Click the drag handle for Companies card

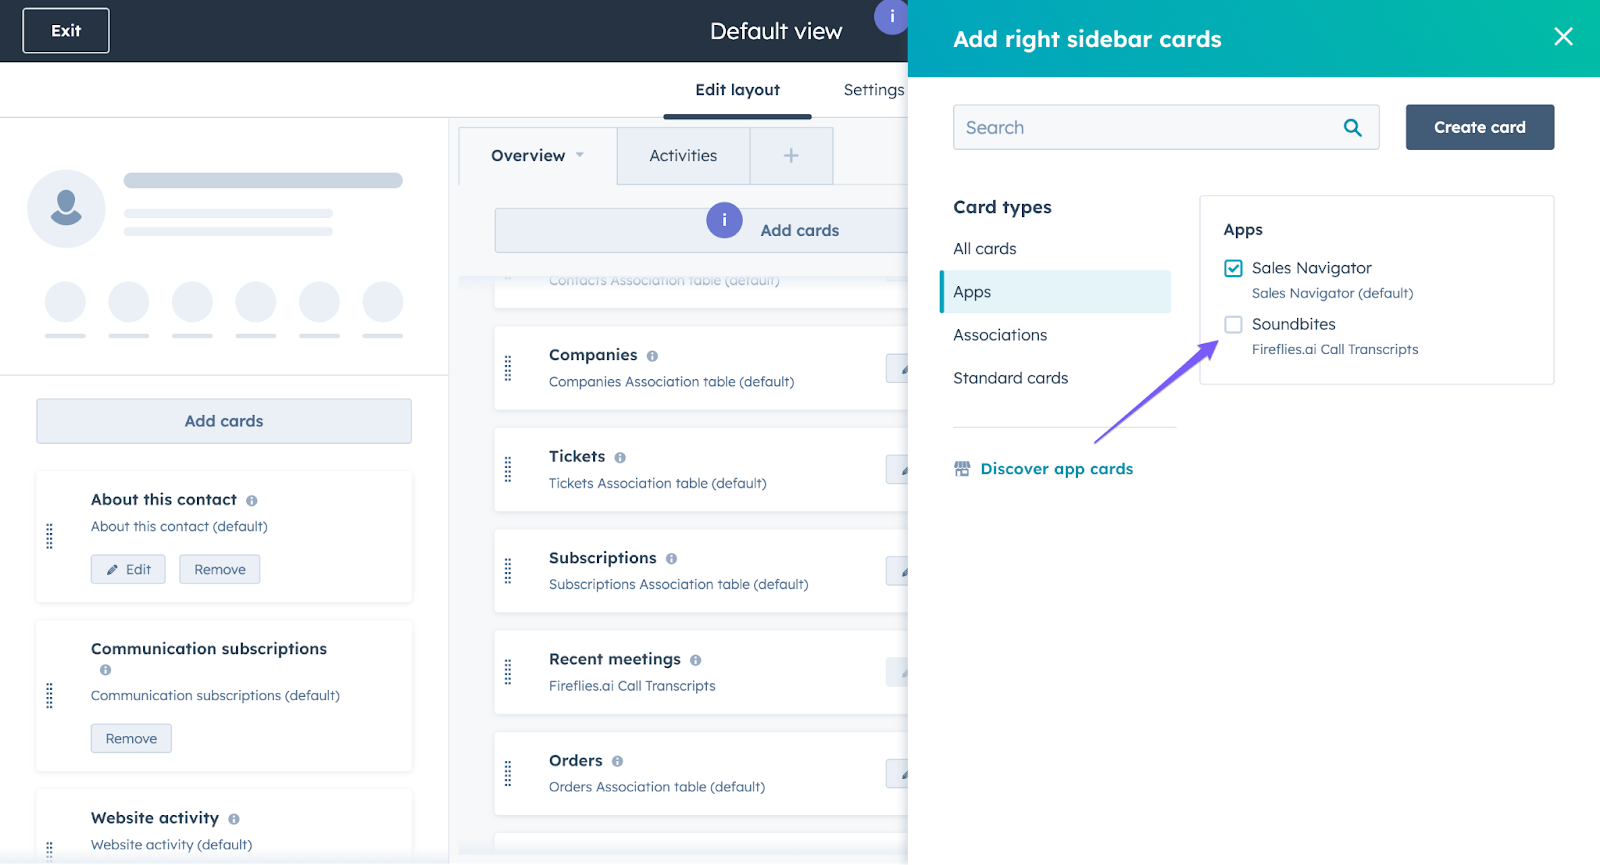[x=508, y=368]
